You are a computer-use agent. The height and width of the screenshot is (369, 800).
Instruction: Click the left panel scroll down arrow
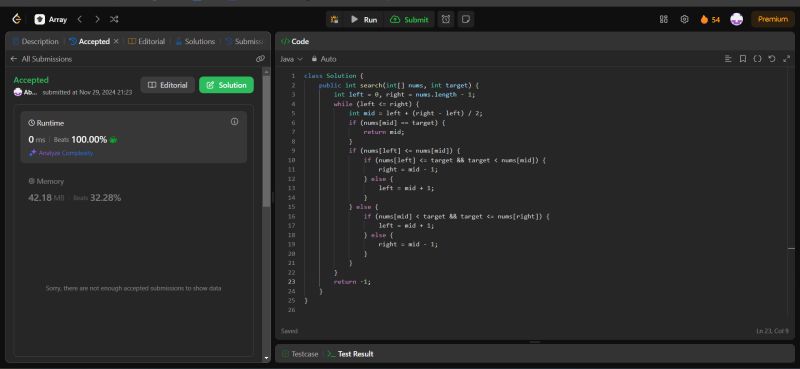266,358
